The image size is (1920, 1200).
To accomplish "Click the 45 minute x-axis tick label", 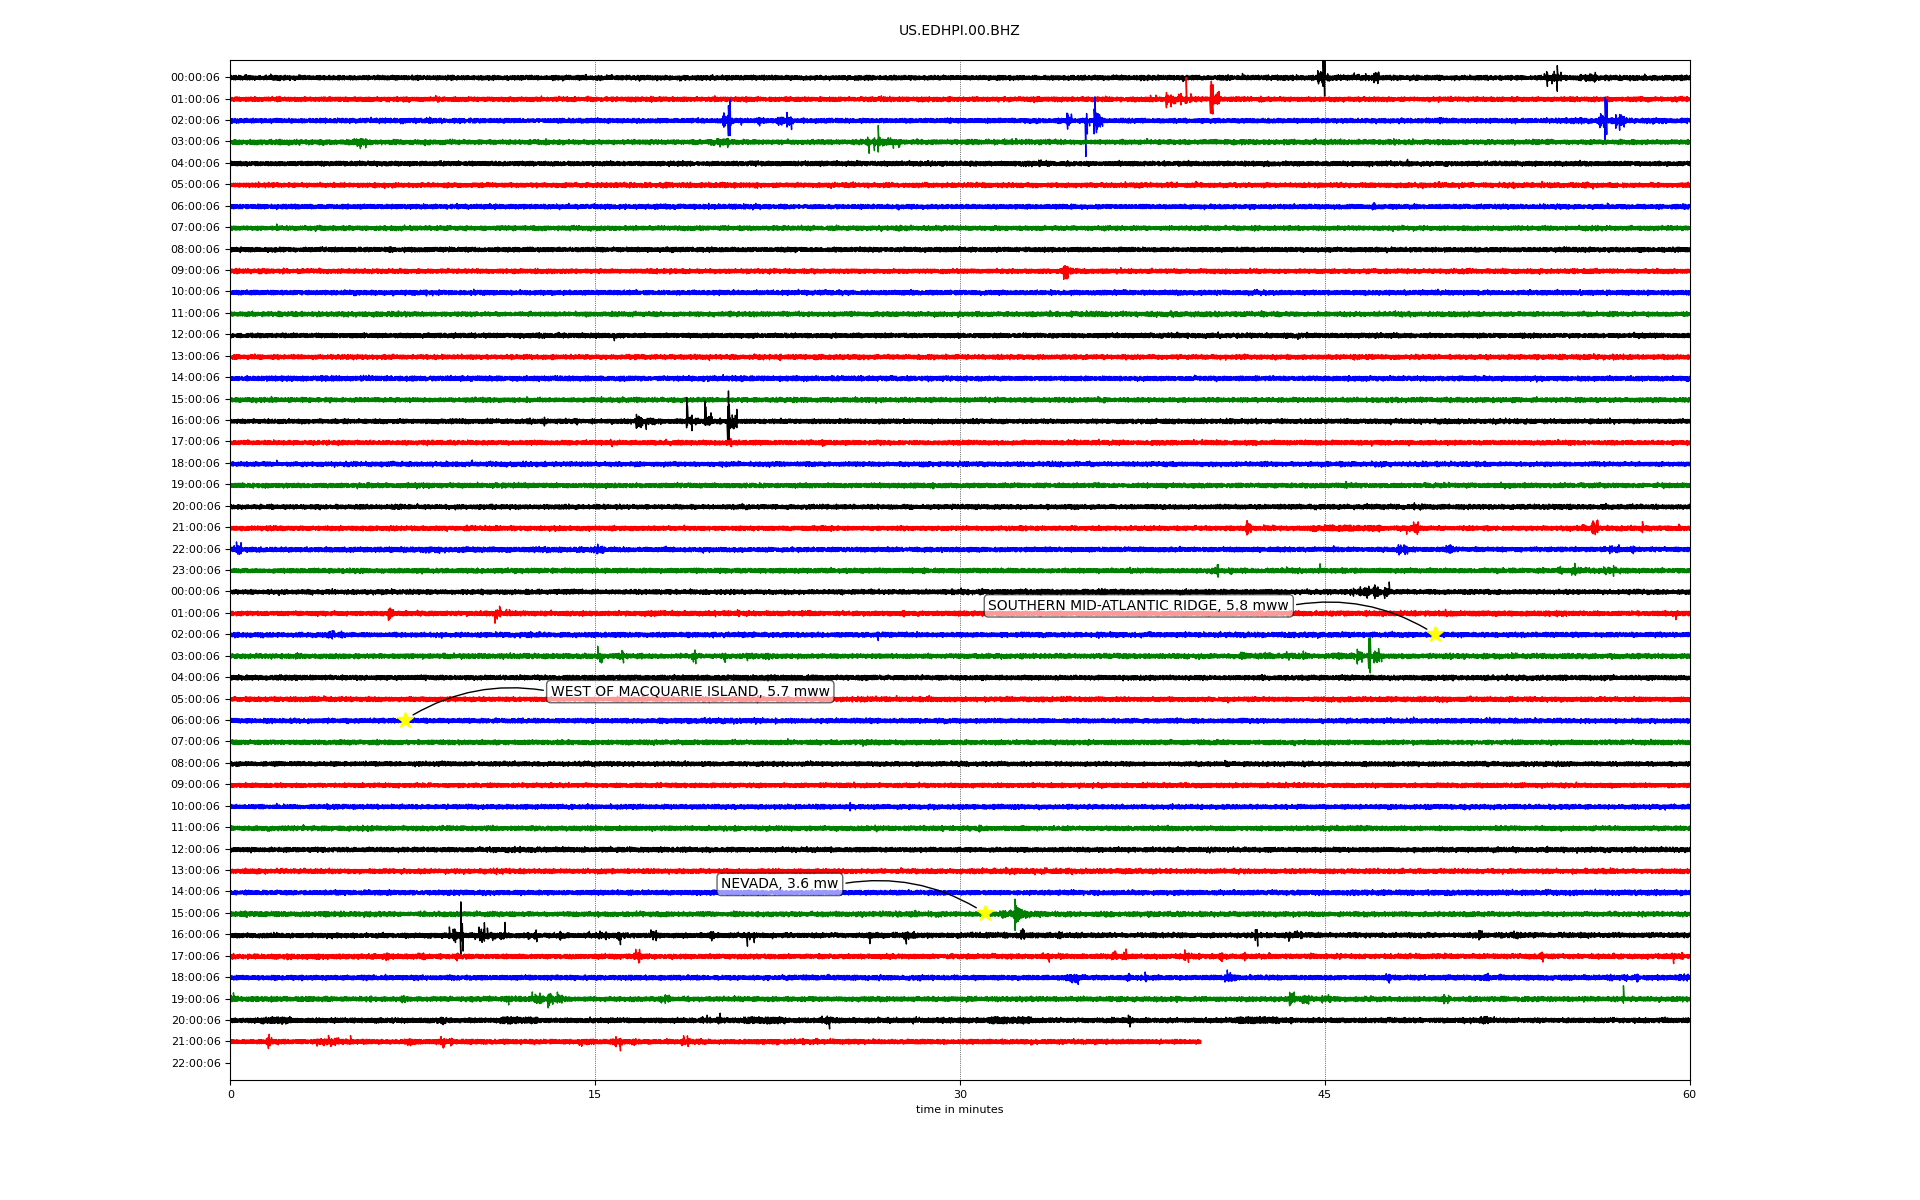I will (1325, 1094).
